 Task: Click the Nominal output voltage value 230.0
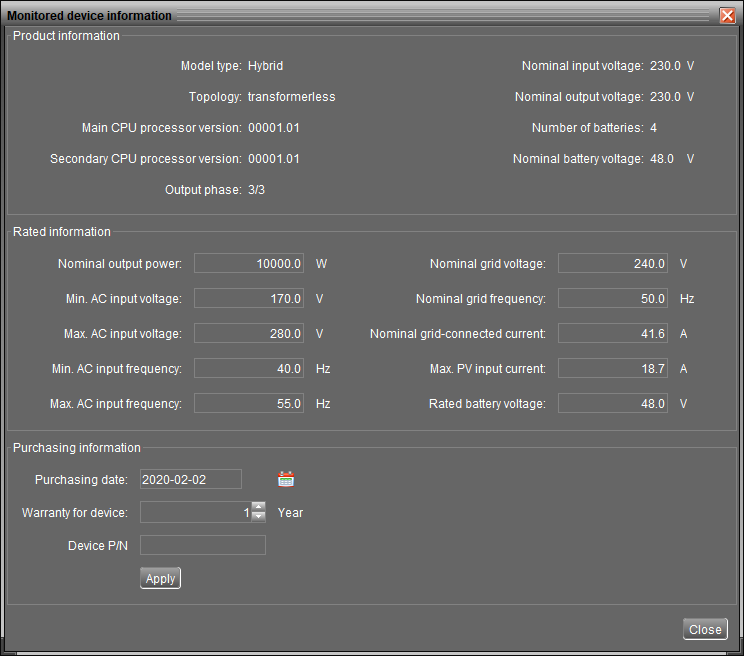(x=665, y=97)
